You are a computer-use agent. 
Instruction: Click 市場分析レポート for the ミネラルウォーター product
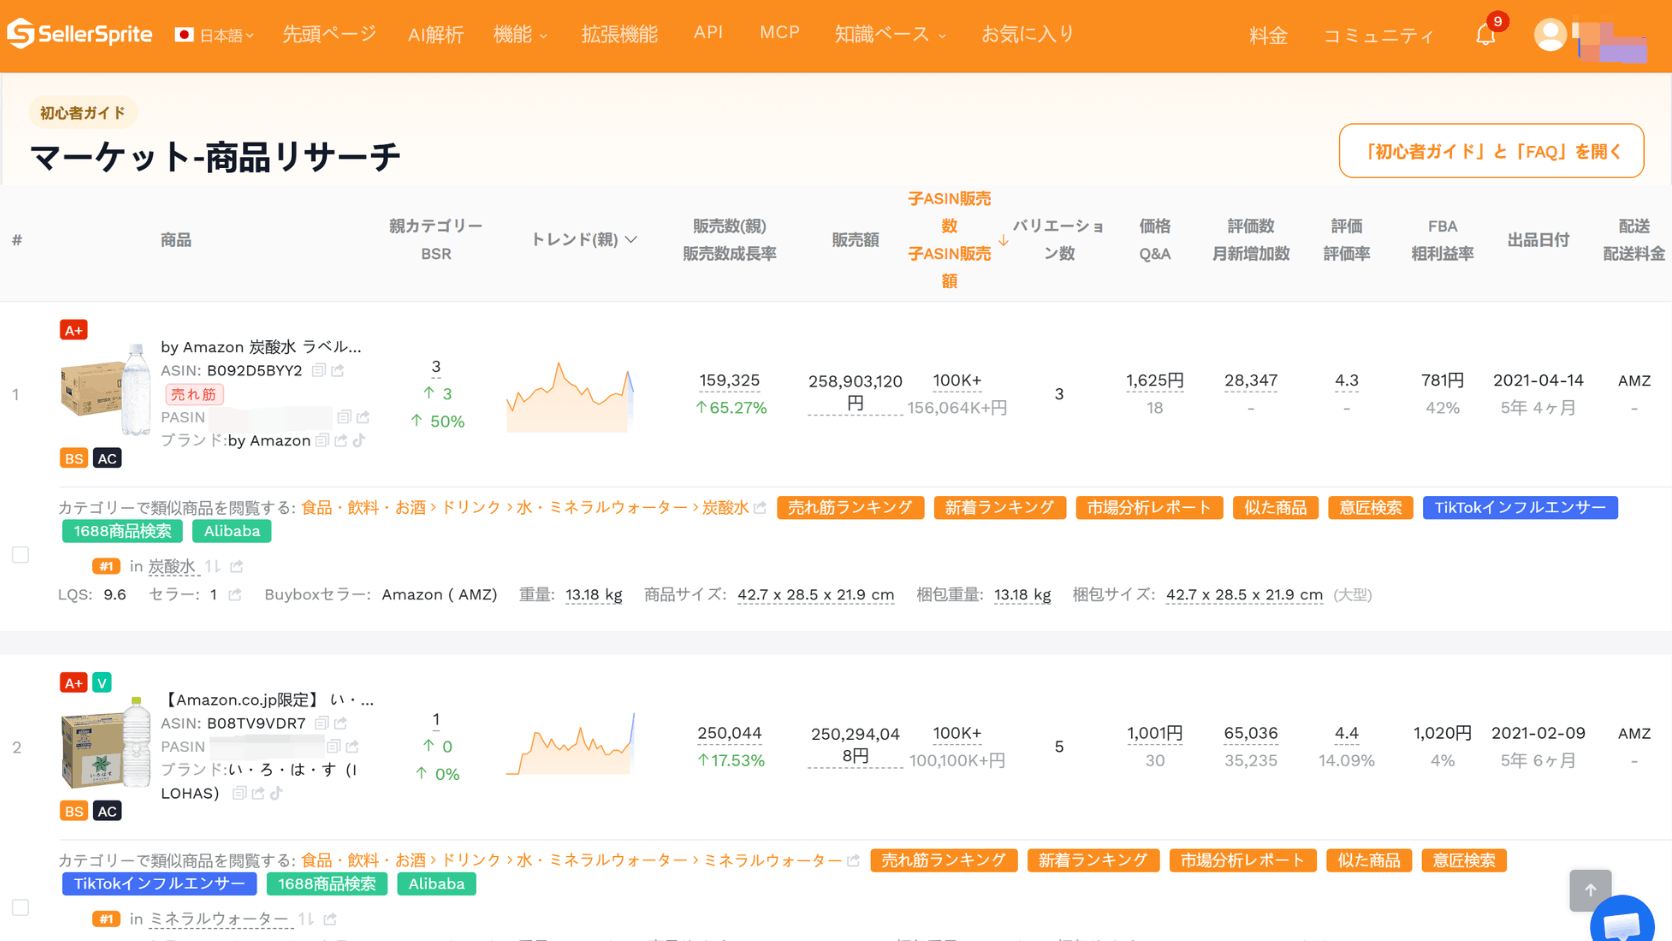click(1242, 861)
